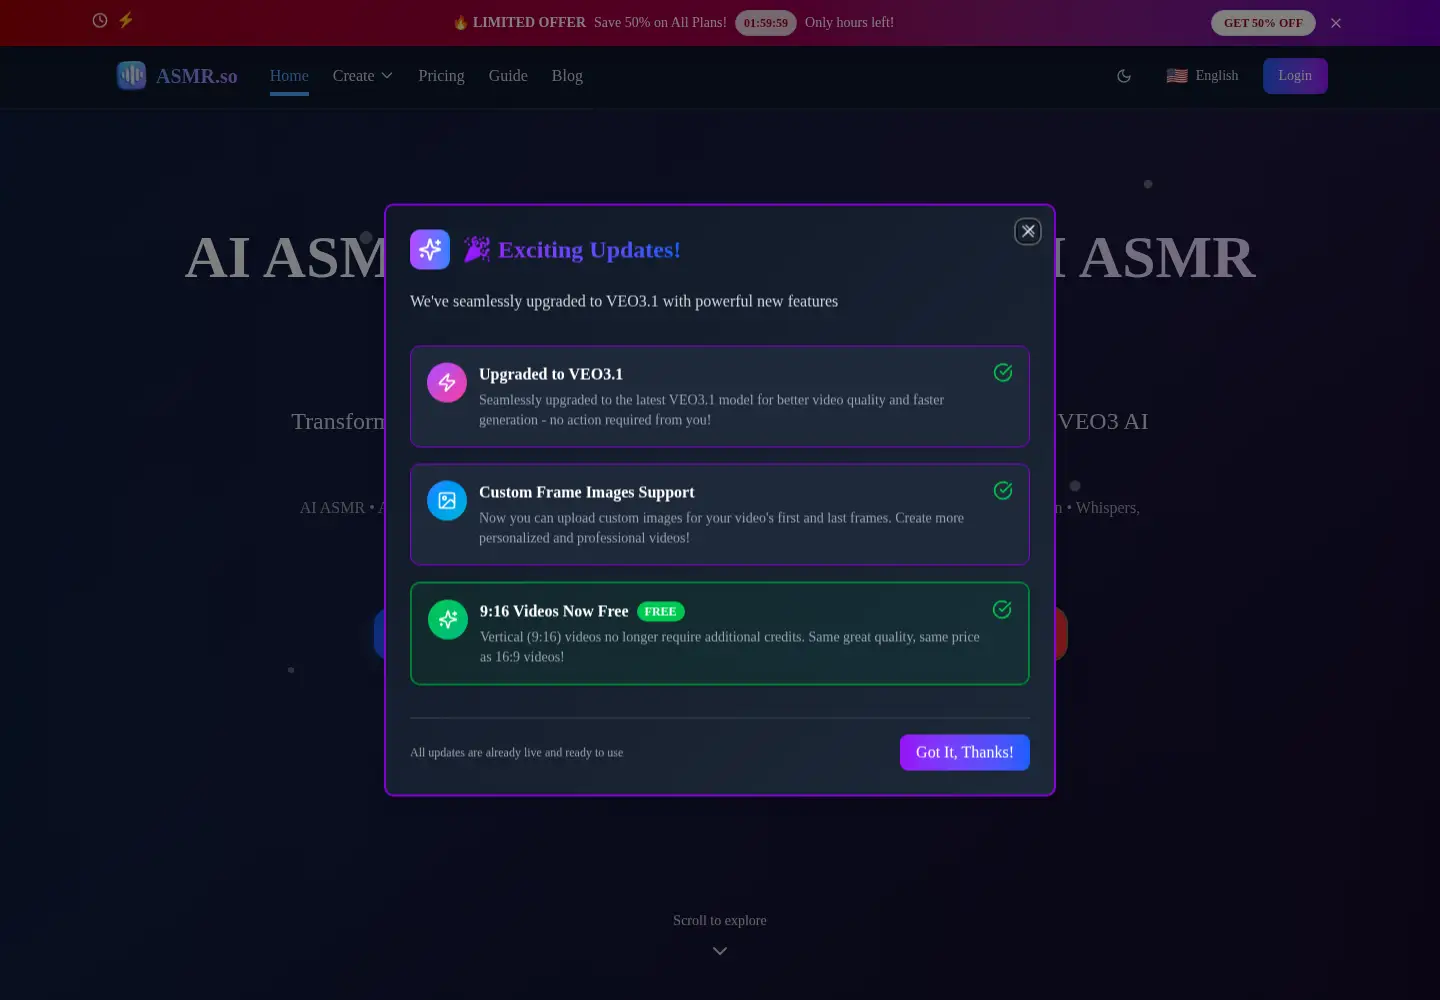Click the 'Save 50% on All Plans!' text
This screenshot has height=1000, width=1440.
pyautogui.click(x=660, y=22)
